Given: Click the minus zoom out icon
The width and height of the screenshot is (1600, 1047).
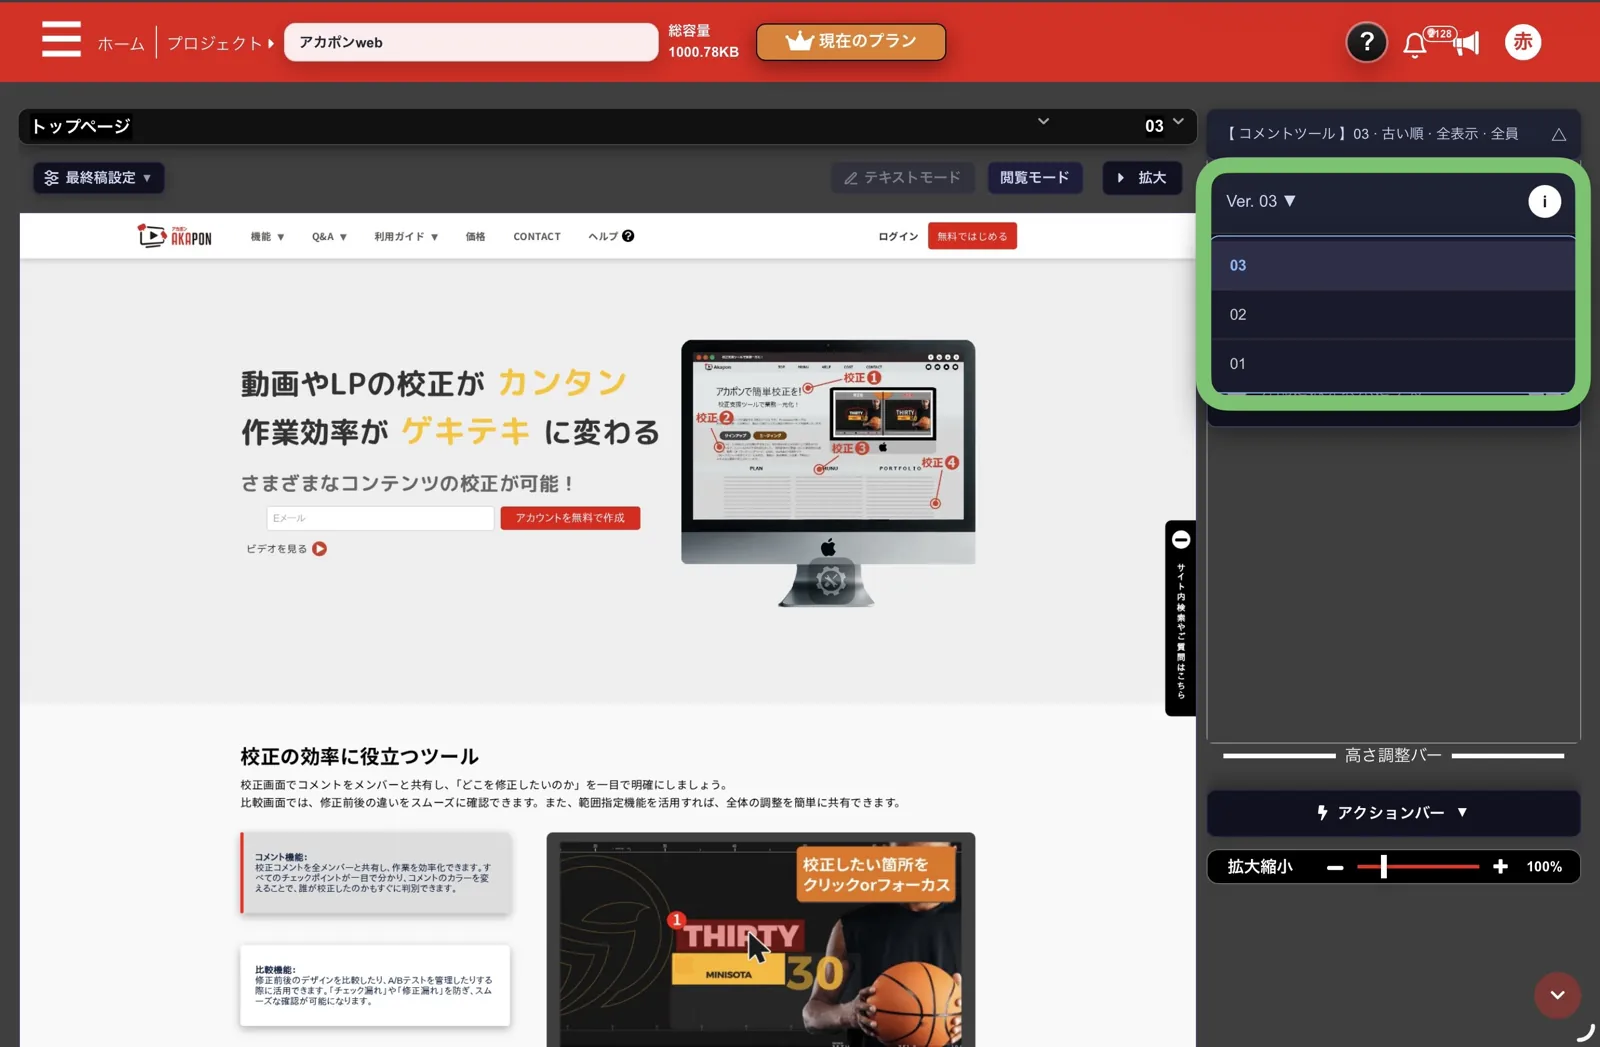Looking at the screenshot, I should (x=1335, y=867).
